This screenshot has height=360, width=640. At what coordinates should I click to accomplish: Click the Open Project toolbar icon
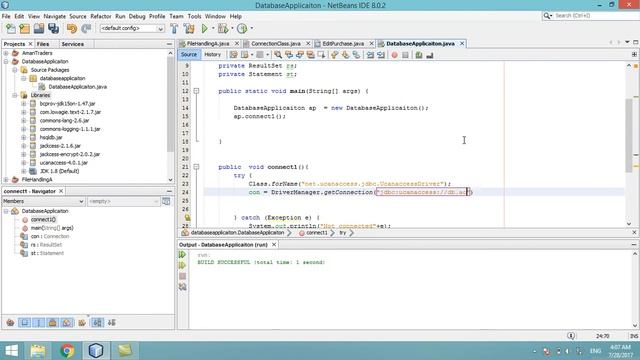39,29
